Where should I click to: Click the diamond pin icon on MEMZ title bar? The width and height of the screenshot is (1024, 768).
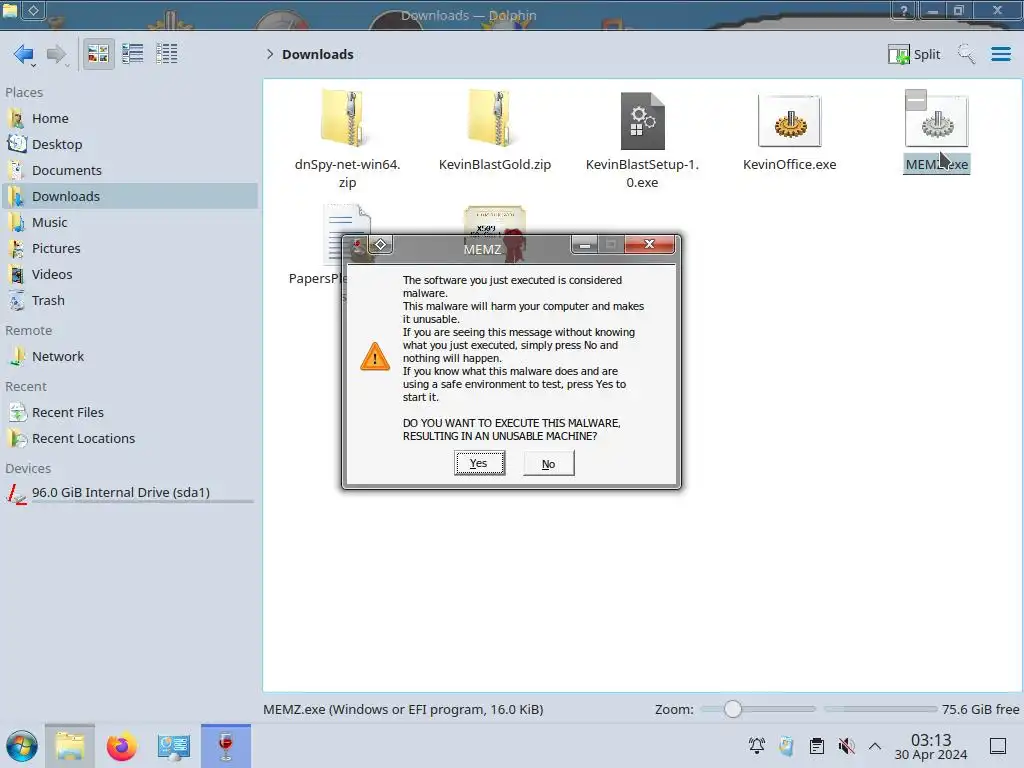coord(381,245)
